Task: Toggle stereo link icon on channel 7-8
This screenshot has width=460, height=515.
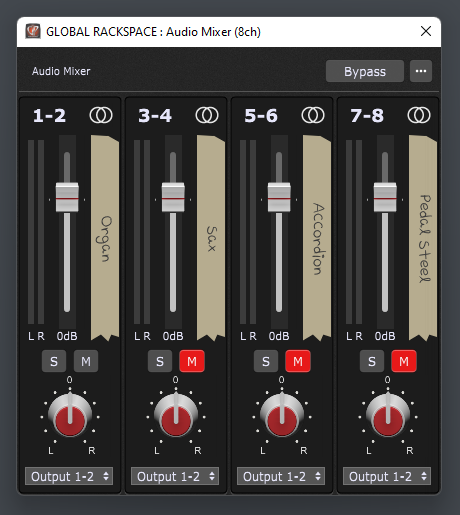Action: click(x=419, y=115)
